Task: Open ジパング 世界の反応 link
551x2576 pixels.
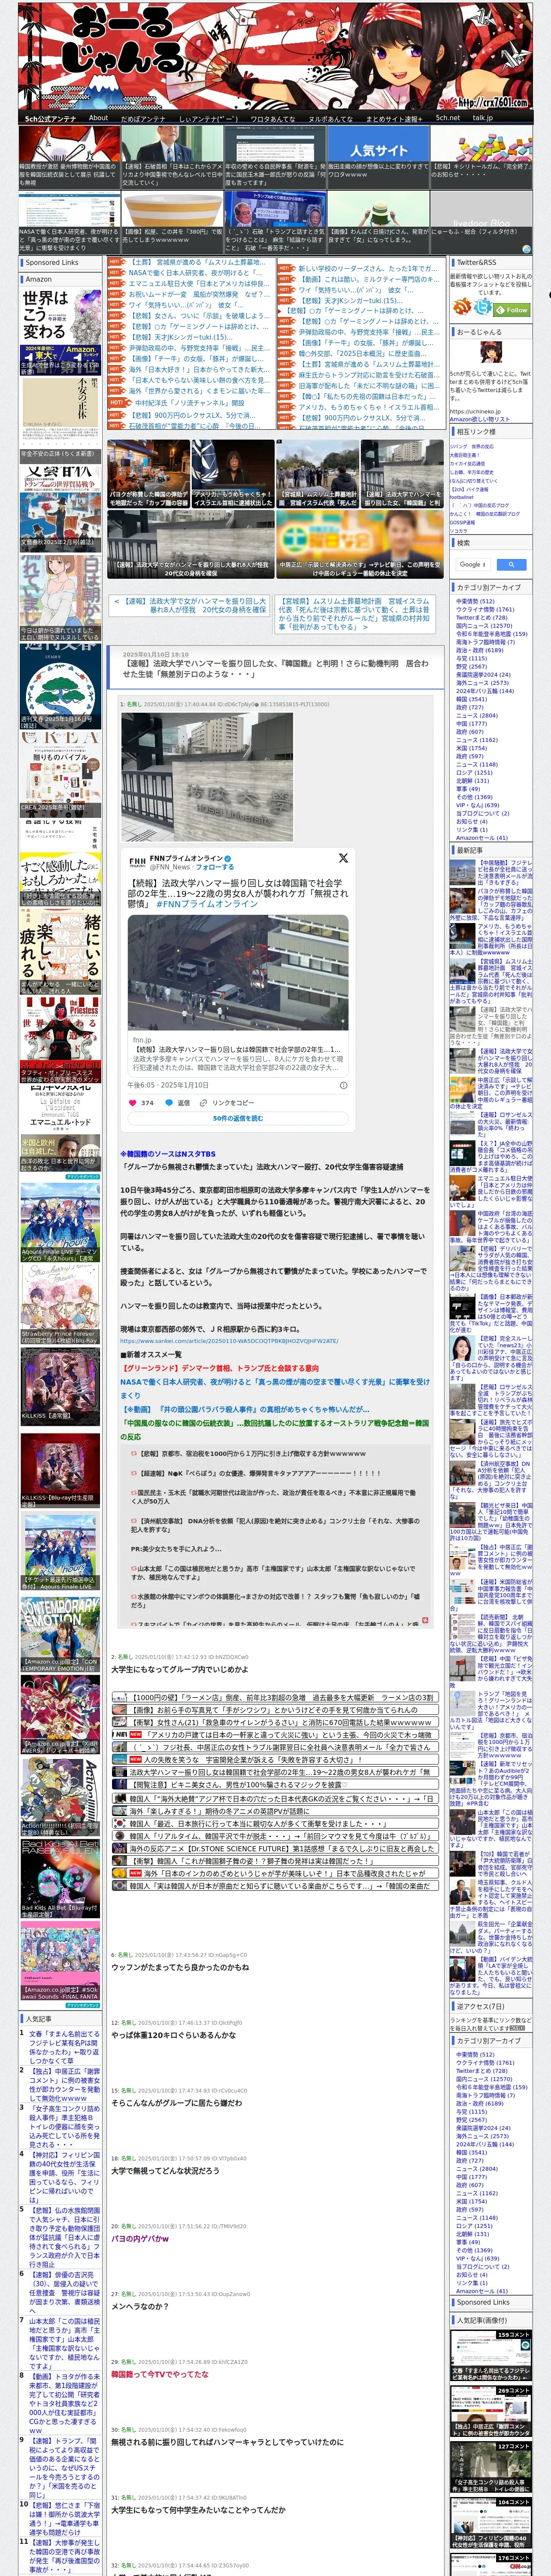Action: (471, 446)
